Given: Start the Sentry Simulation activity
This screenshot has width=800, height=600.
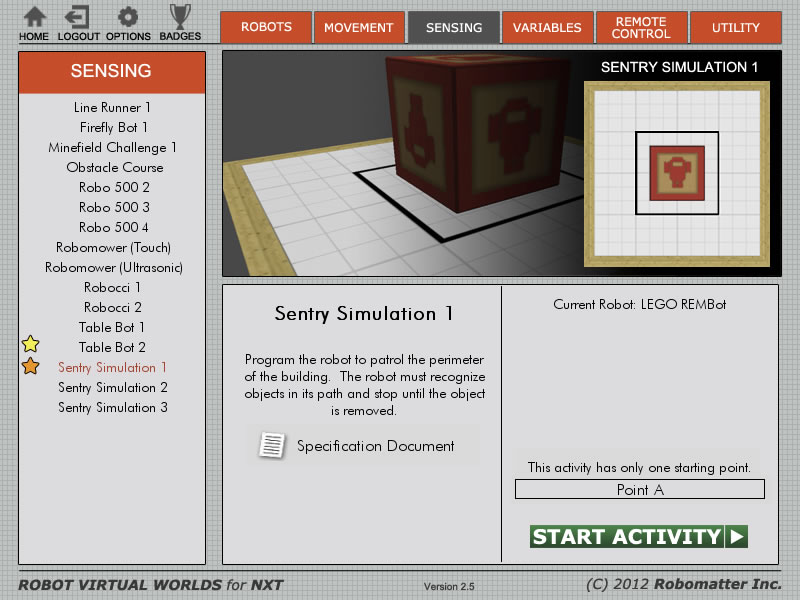Looking at the screenshot, I should pyautogui.click(x=639, y=537).
